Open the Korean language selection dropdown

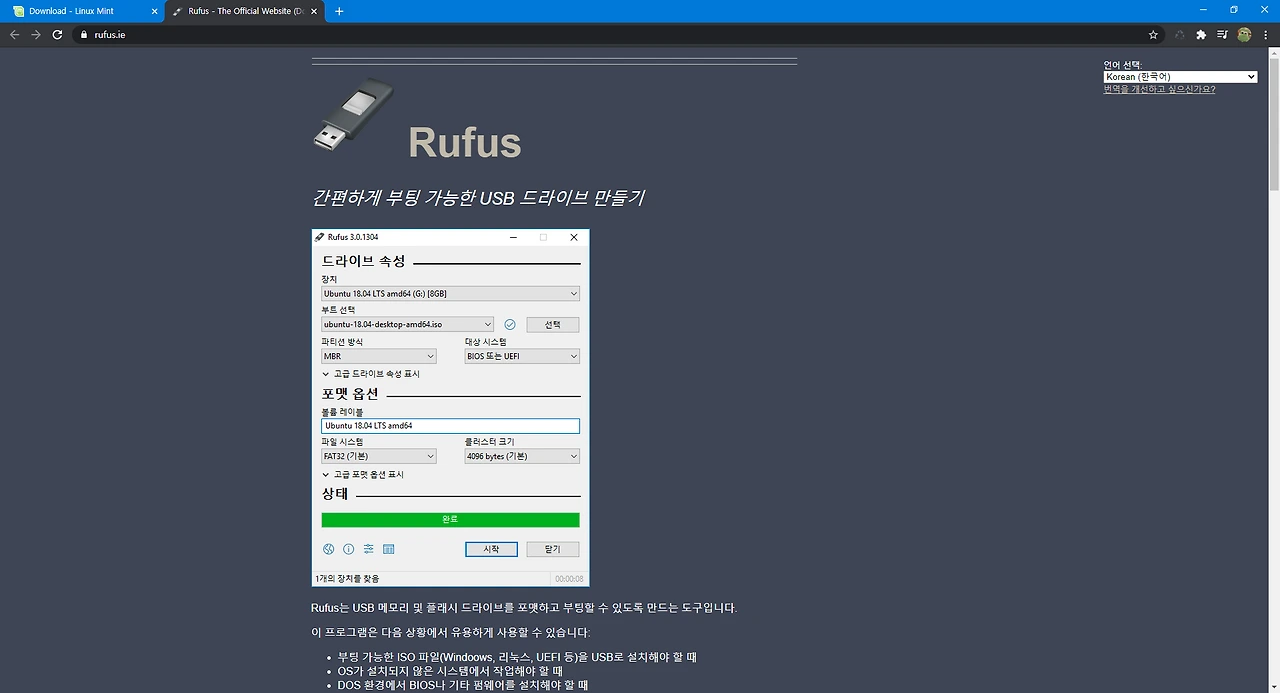point(1180,77)
